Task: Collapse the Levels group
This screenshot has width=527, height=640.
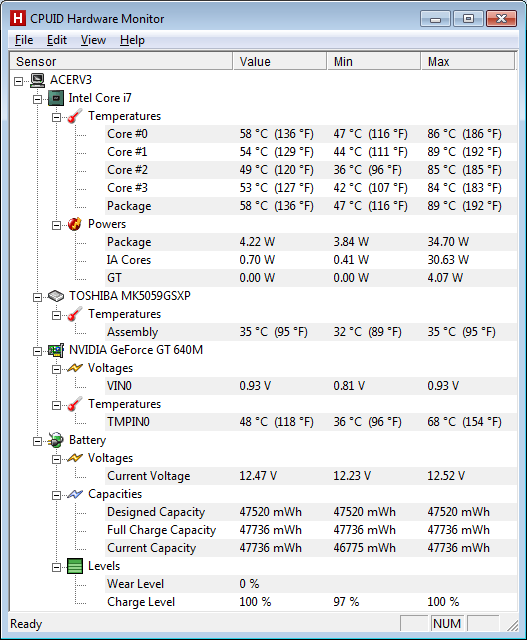Action: [56, 567]
